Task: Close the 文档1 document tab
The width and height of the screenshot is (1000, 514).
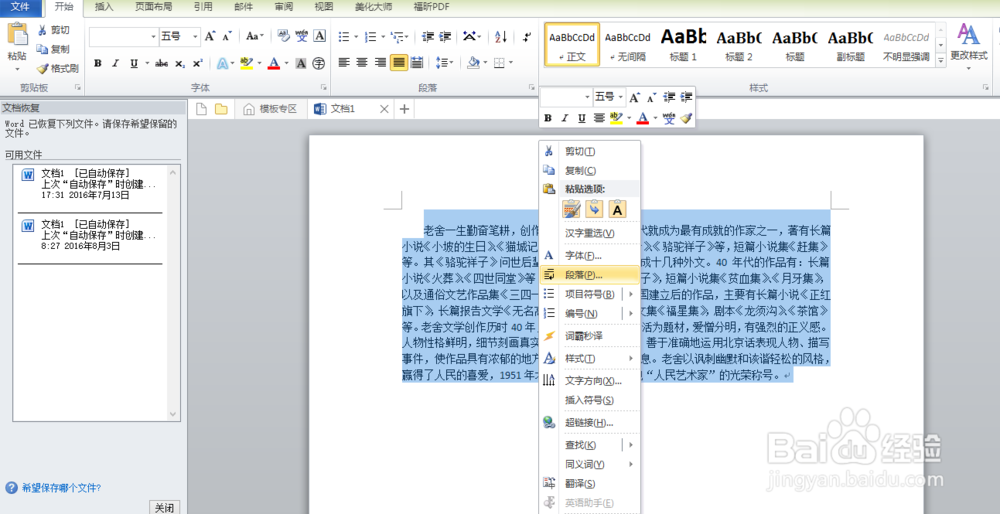Action: 384,109
